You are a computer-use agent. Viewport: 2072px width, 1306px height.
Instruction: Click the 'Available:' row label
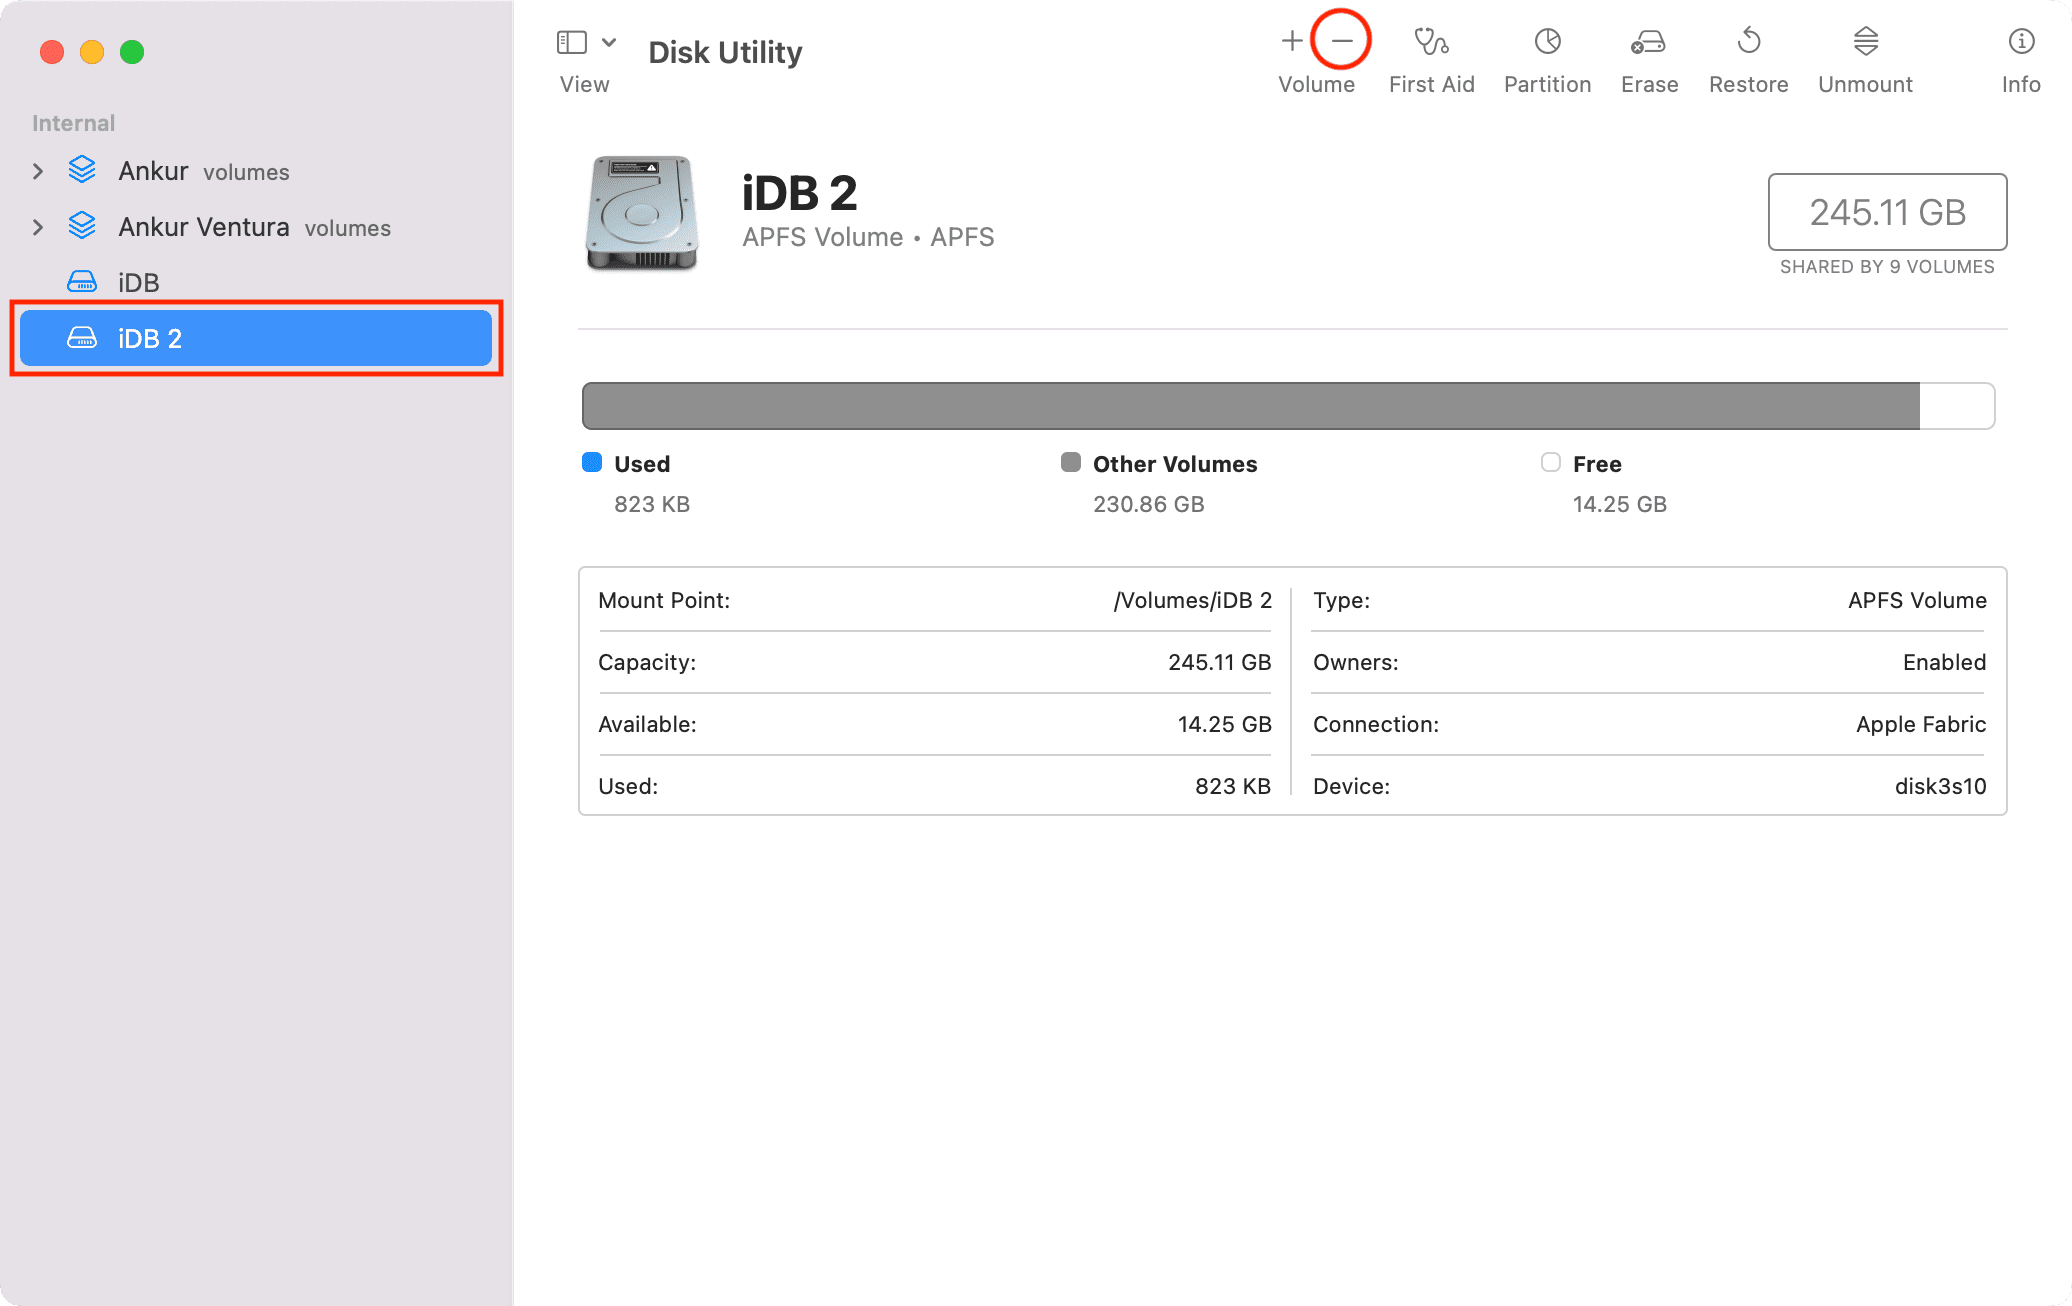(647, 724)
